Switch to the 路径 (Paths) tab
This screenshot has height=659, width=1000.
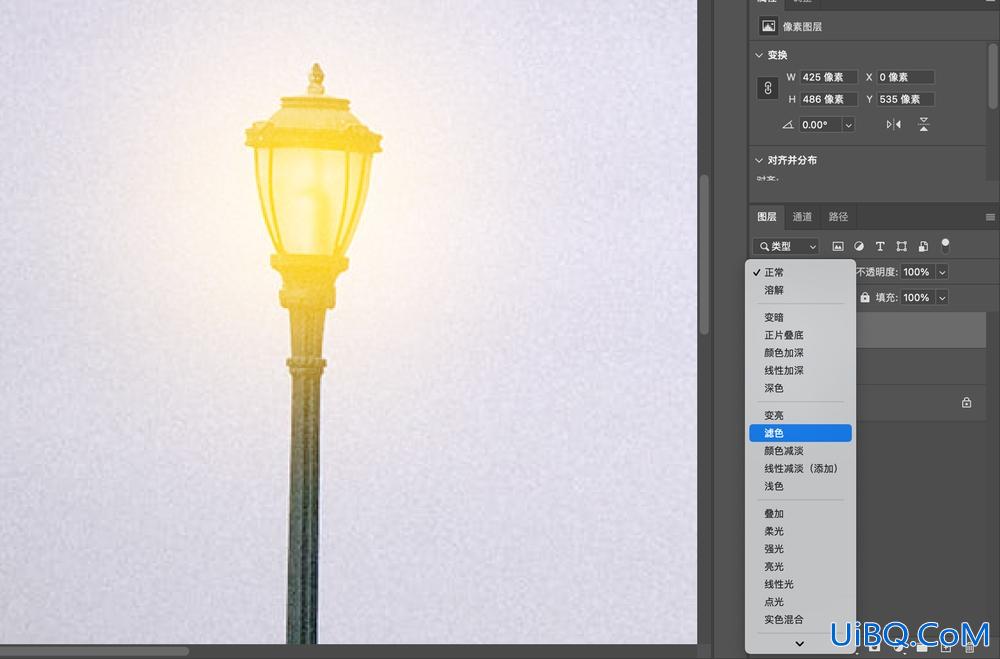click(x=838, y=217)
